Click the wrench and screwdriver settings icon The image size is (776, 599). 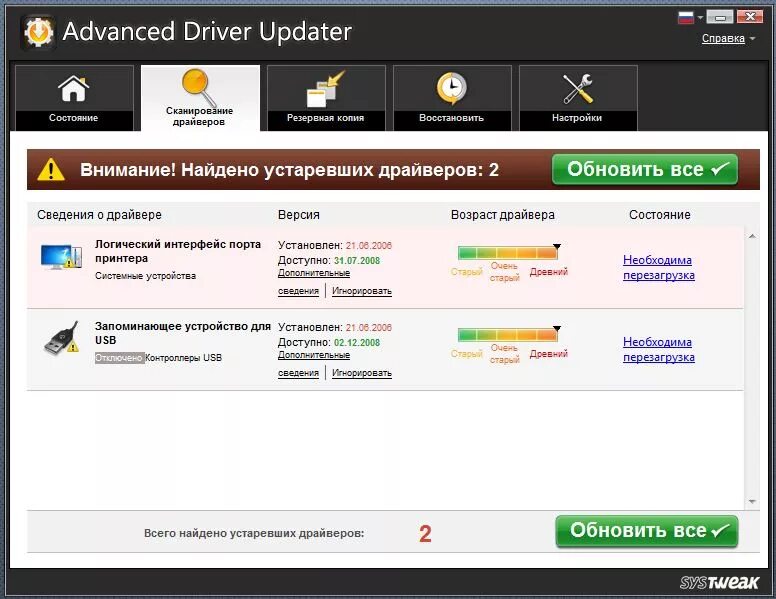pos(578,89)
